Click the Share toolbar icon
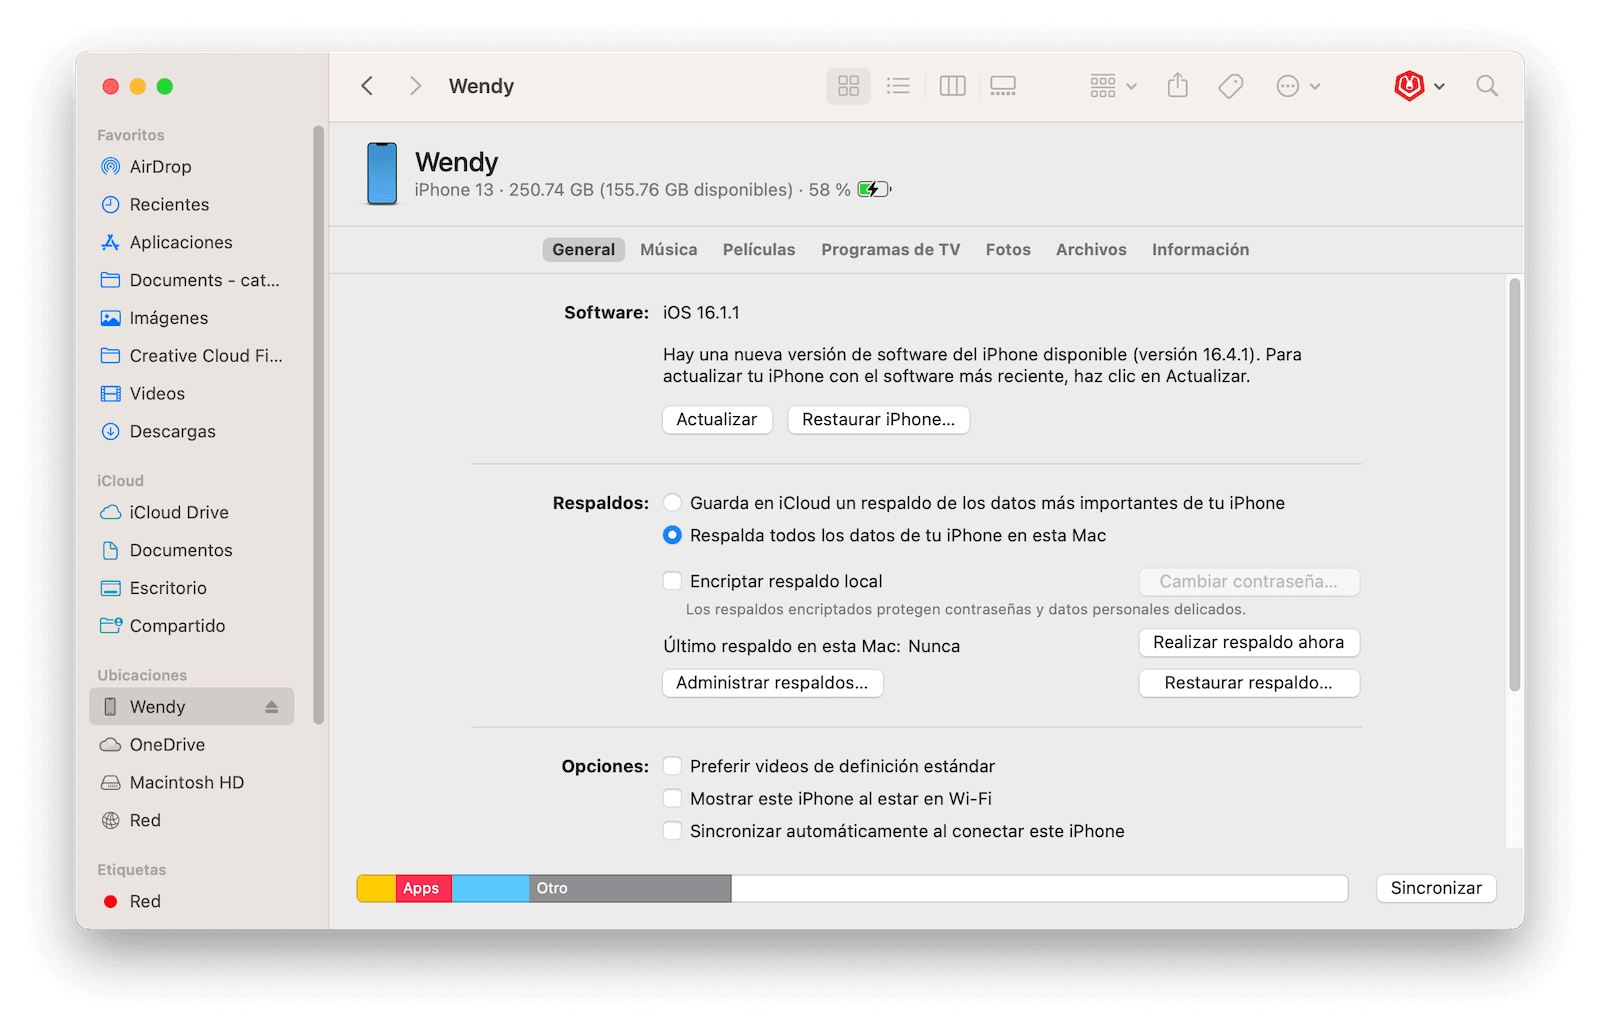 [1178, 86]
